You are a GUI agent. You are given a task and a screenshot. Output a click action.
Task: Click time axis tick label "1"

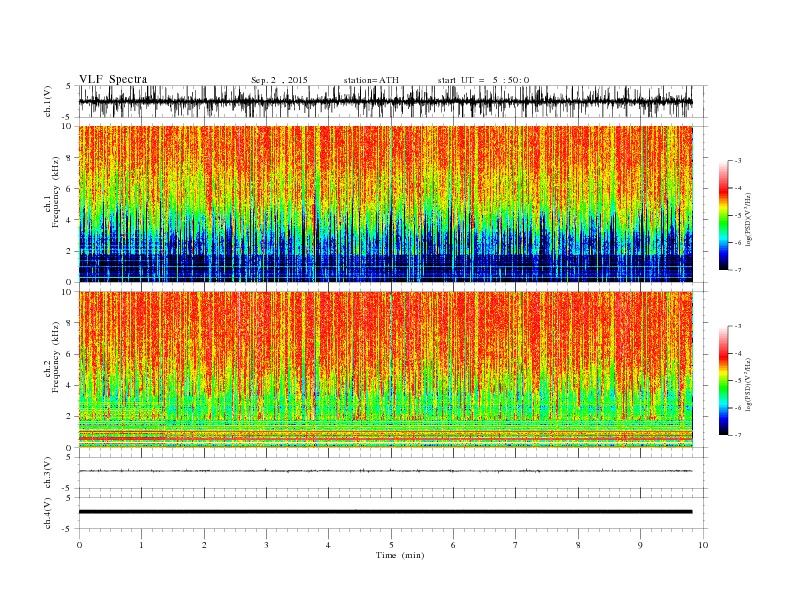click(141, 545)
